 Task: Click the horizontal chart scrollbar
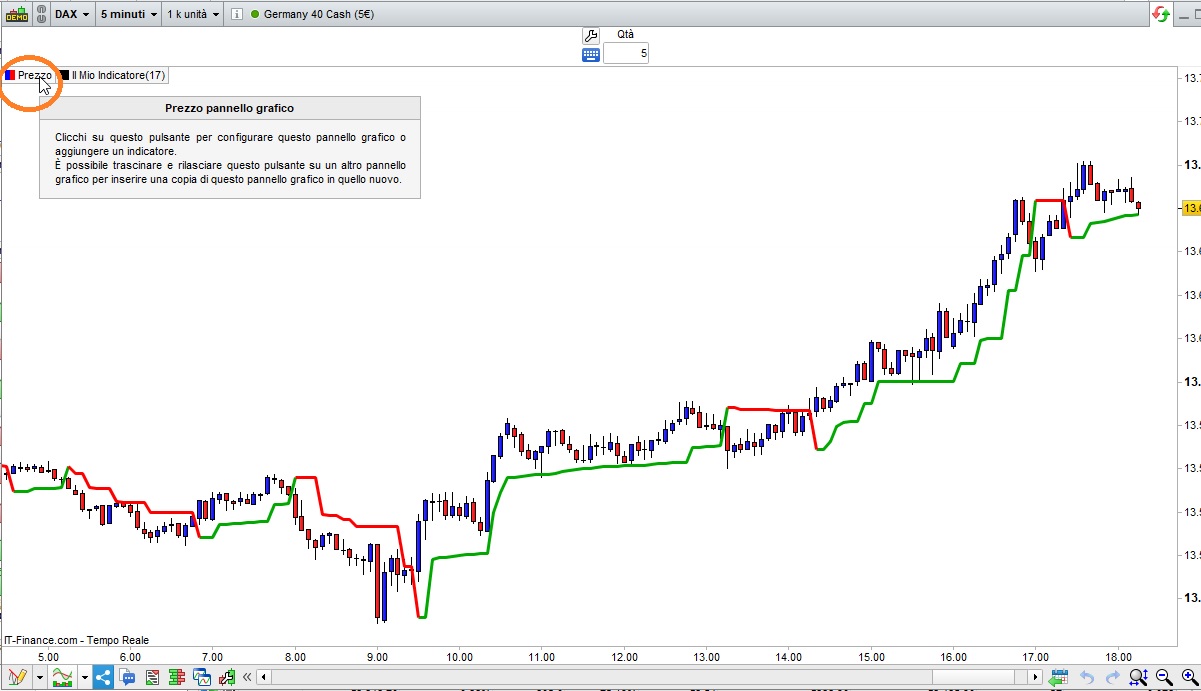click(x=649, y=678)
